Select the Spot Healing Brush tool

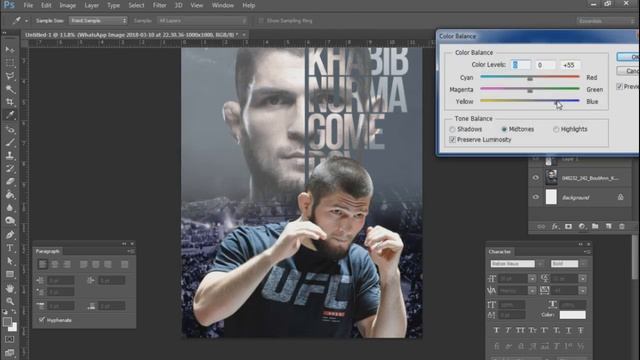(x=10, y=129)
